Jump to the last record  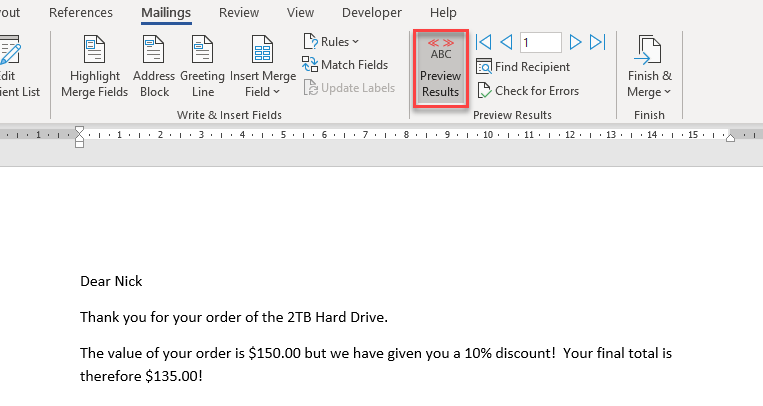(x=597, y=42)
